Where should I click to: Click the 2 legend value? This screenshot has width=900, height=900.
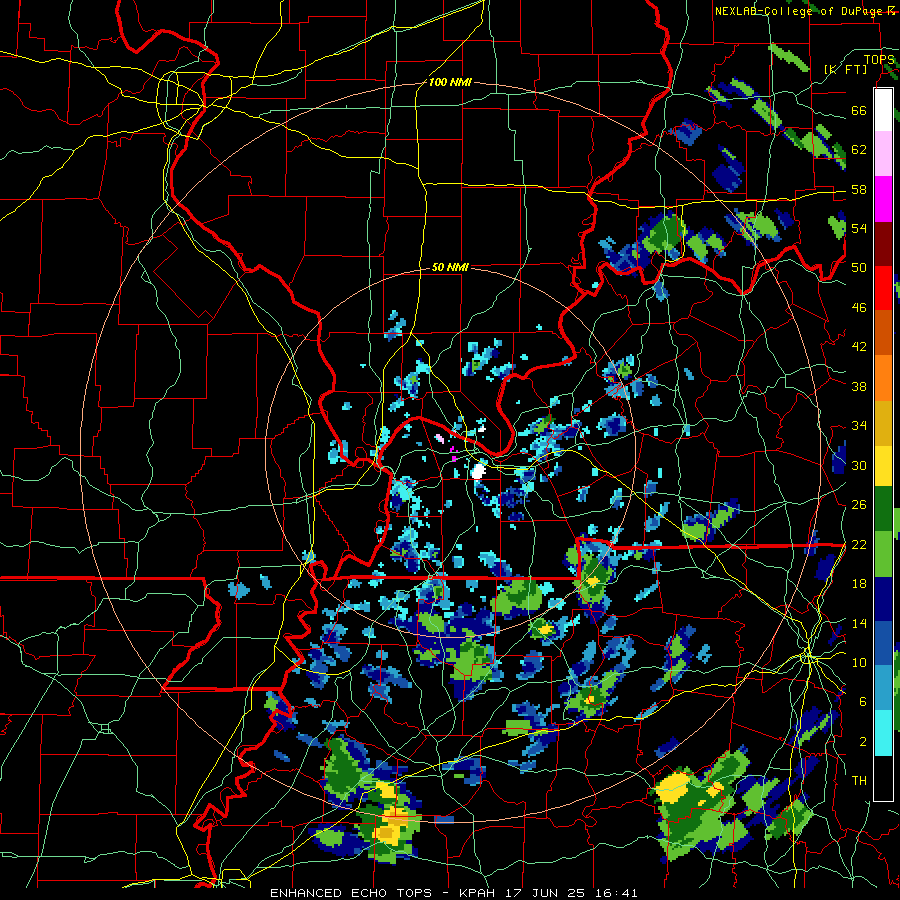point(862,742)
